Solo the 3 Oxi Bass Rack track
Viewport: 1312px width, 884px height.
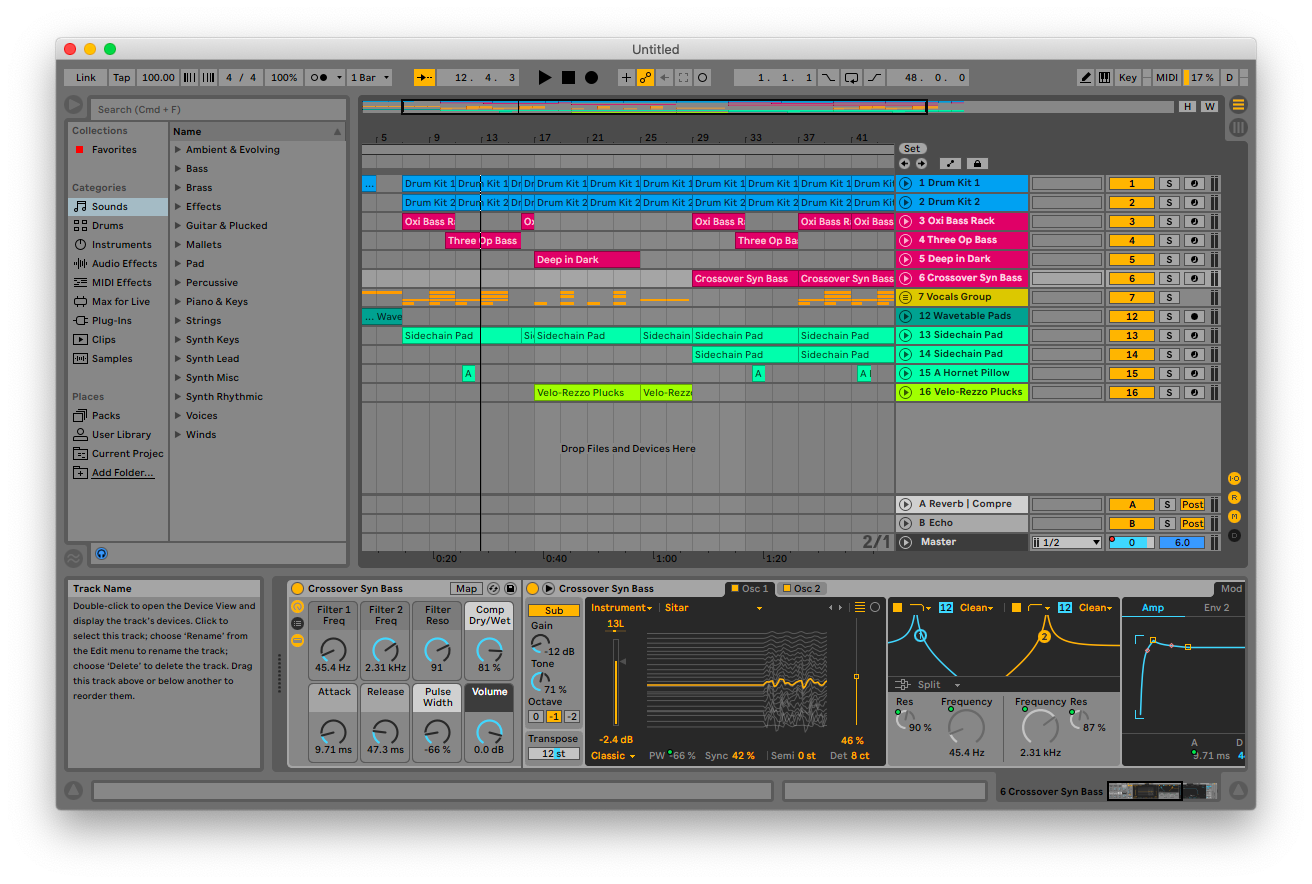tap(1168, 221)
